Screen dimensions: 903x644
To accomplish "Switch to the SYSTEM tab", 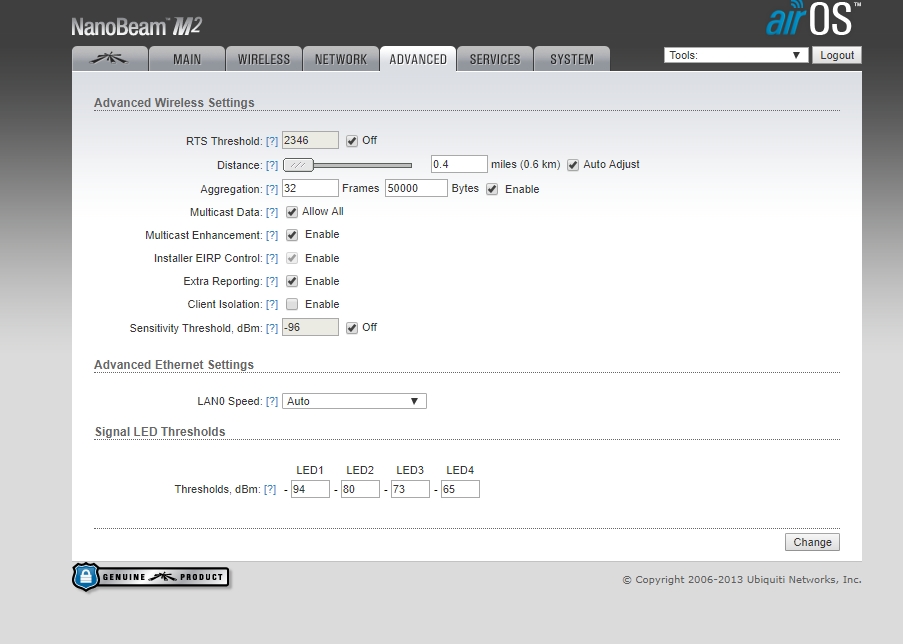I will pos(572,59).
